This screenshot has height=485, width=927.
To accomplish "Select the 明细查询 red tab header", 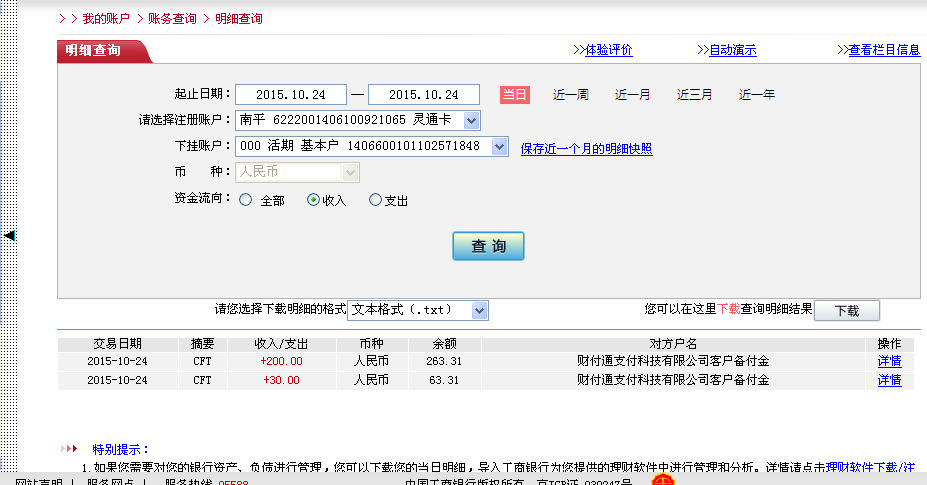I will (95, 51).
